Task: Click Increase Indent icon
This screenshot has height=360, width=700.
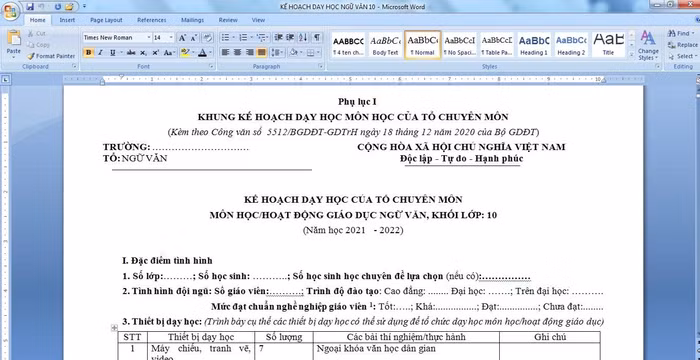Action: (x=290, y=38)
